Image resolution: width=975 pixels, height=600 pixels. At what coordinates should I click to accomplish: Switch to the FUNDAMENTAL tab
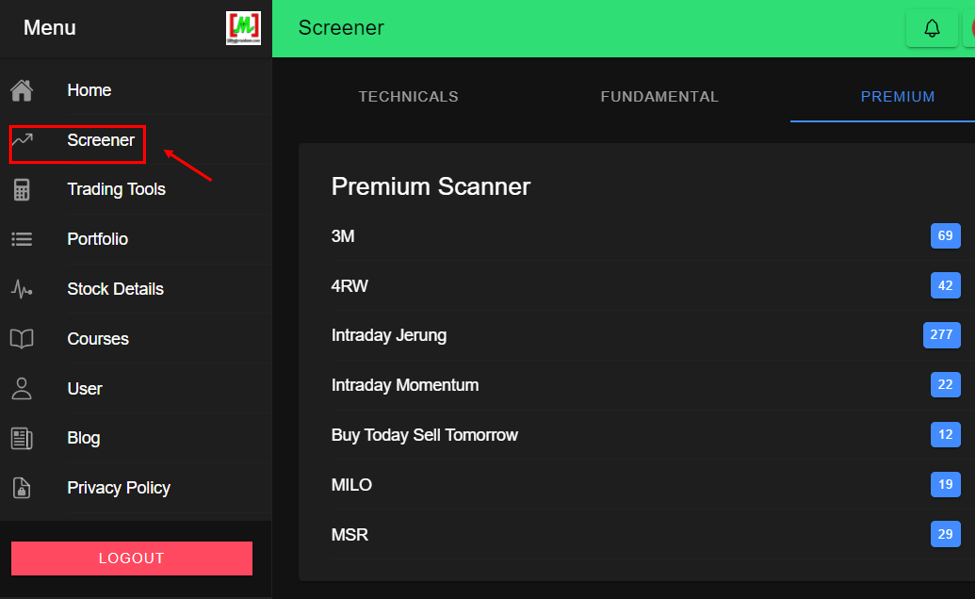(x=659, y=96)
